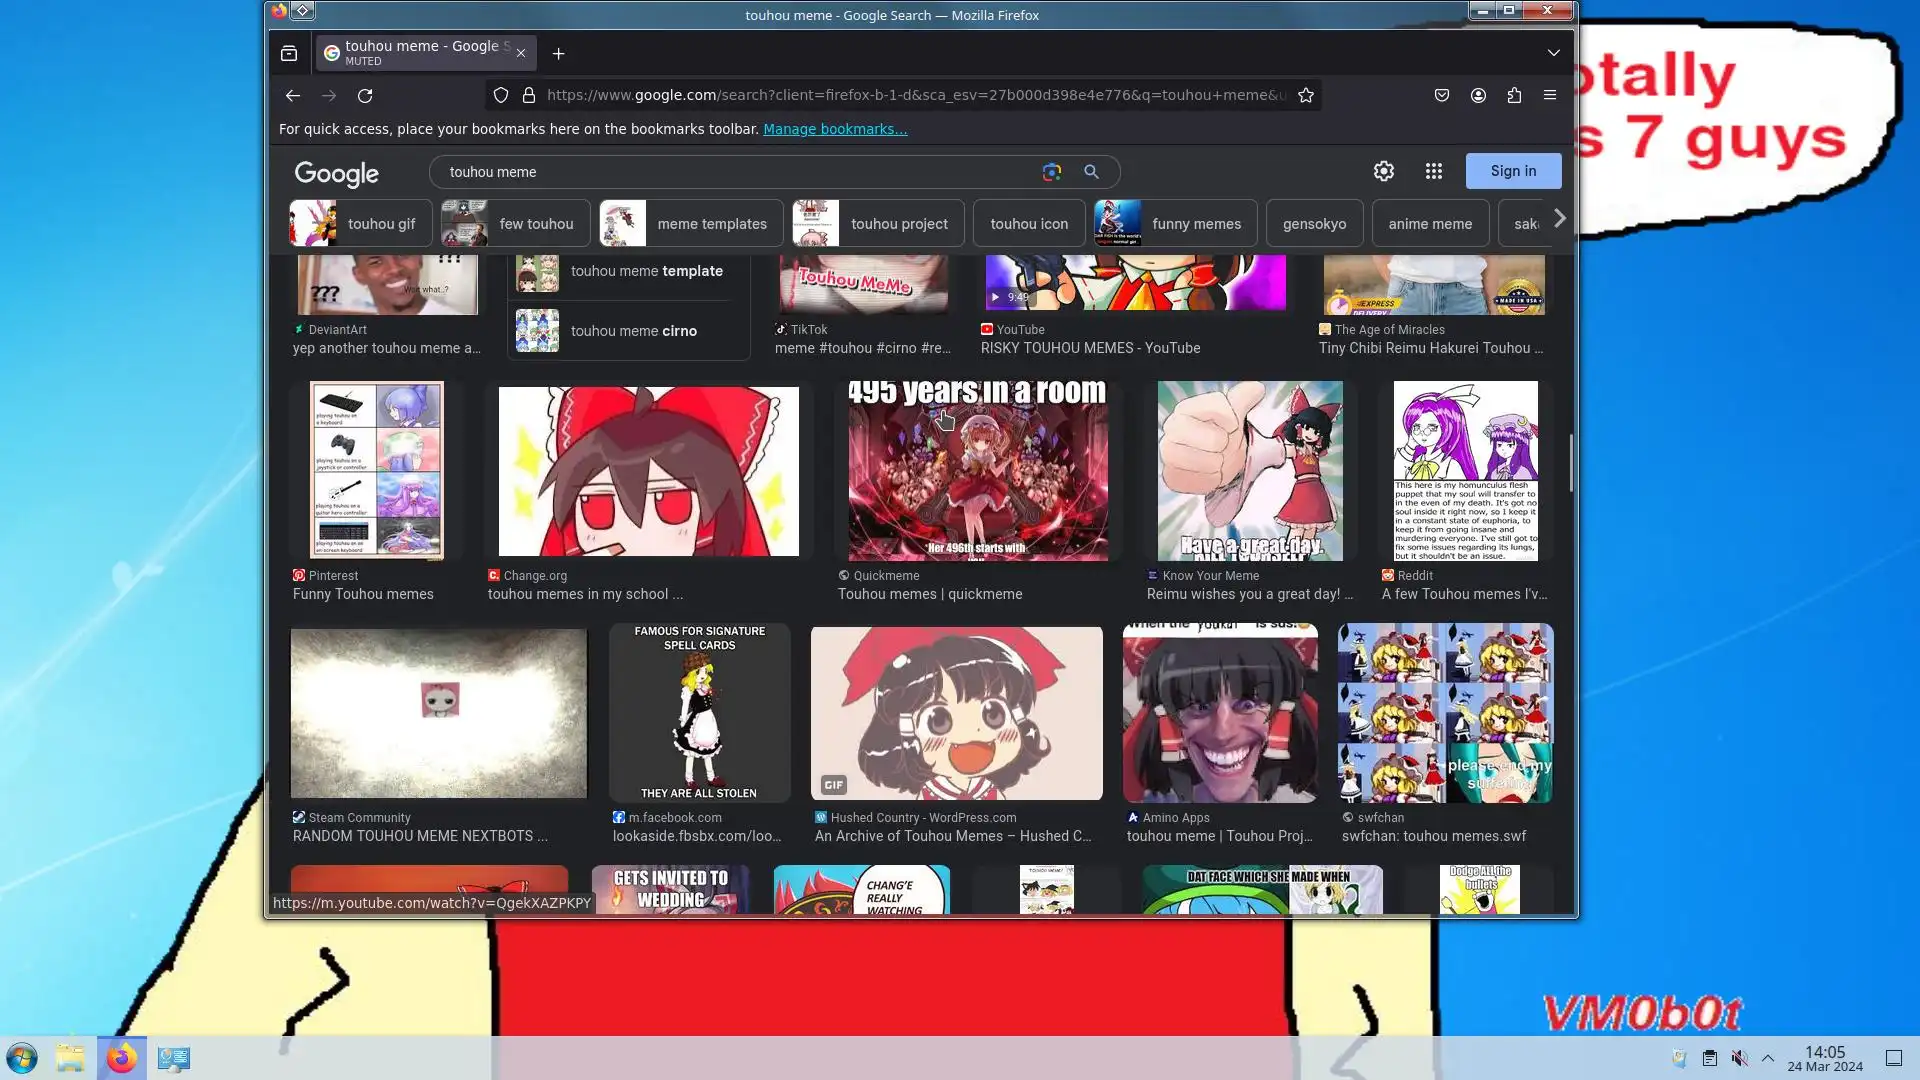Open the Save to Pocket icon
This screenshot has width=1920, height=1080.
pyautogui.click(x=1442, y=95)
